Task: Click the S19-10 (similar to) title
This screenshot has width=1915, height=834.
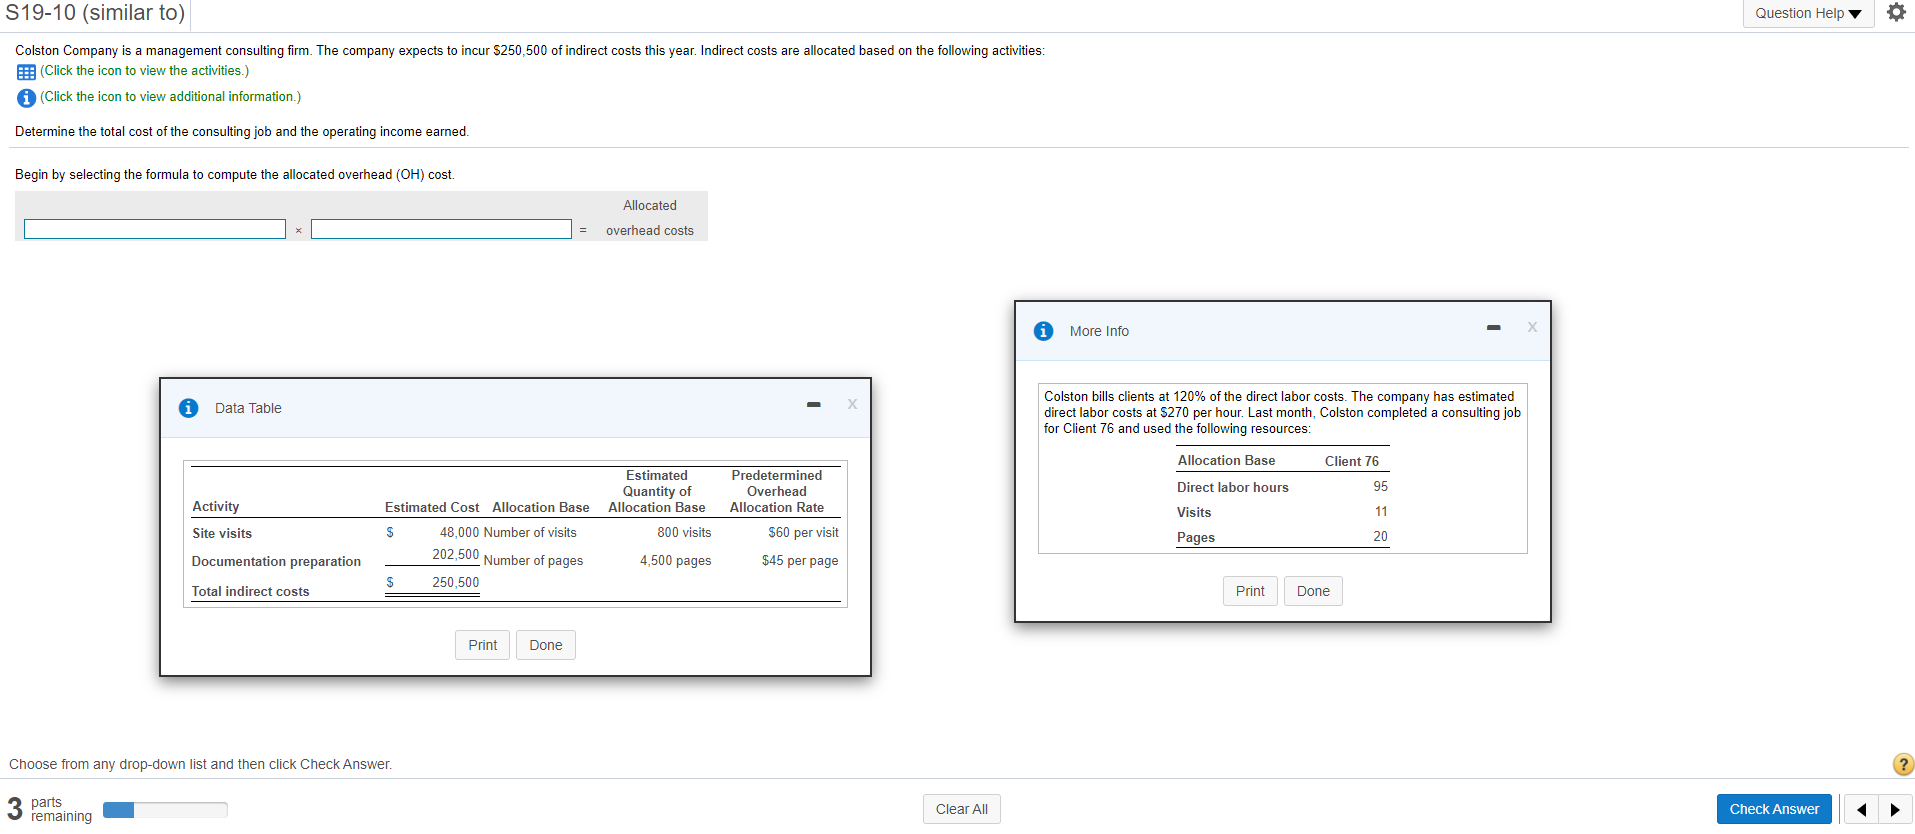Action: [x=95, y=13]
